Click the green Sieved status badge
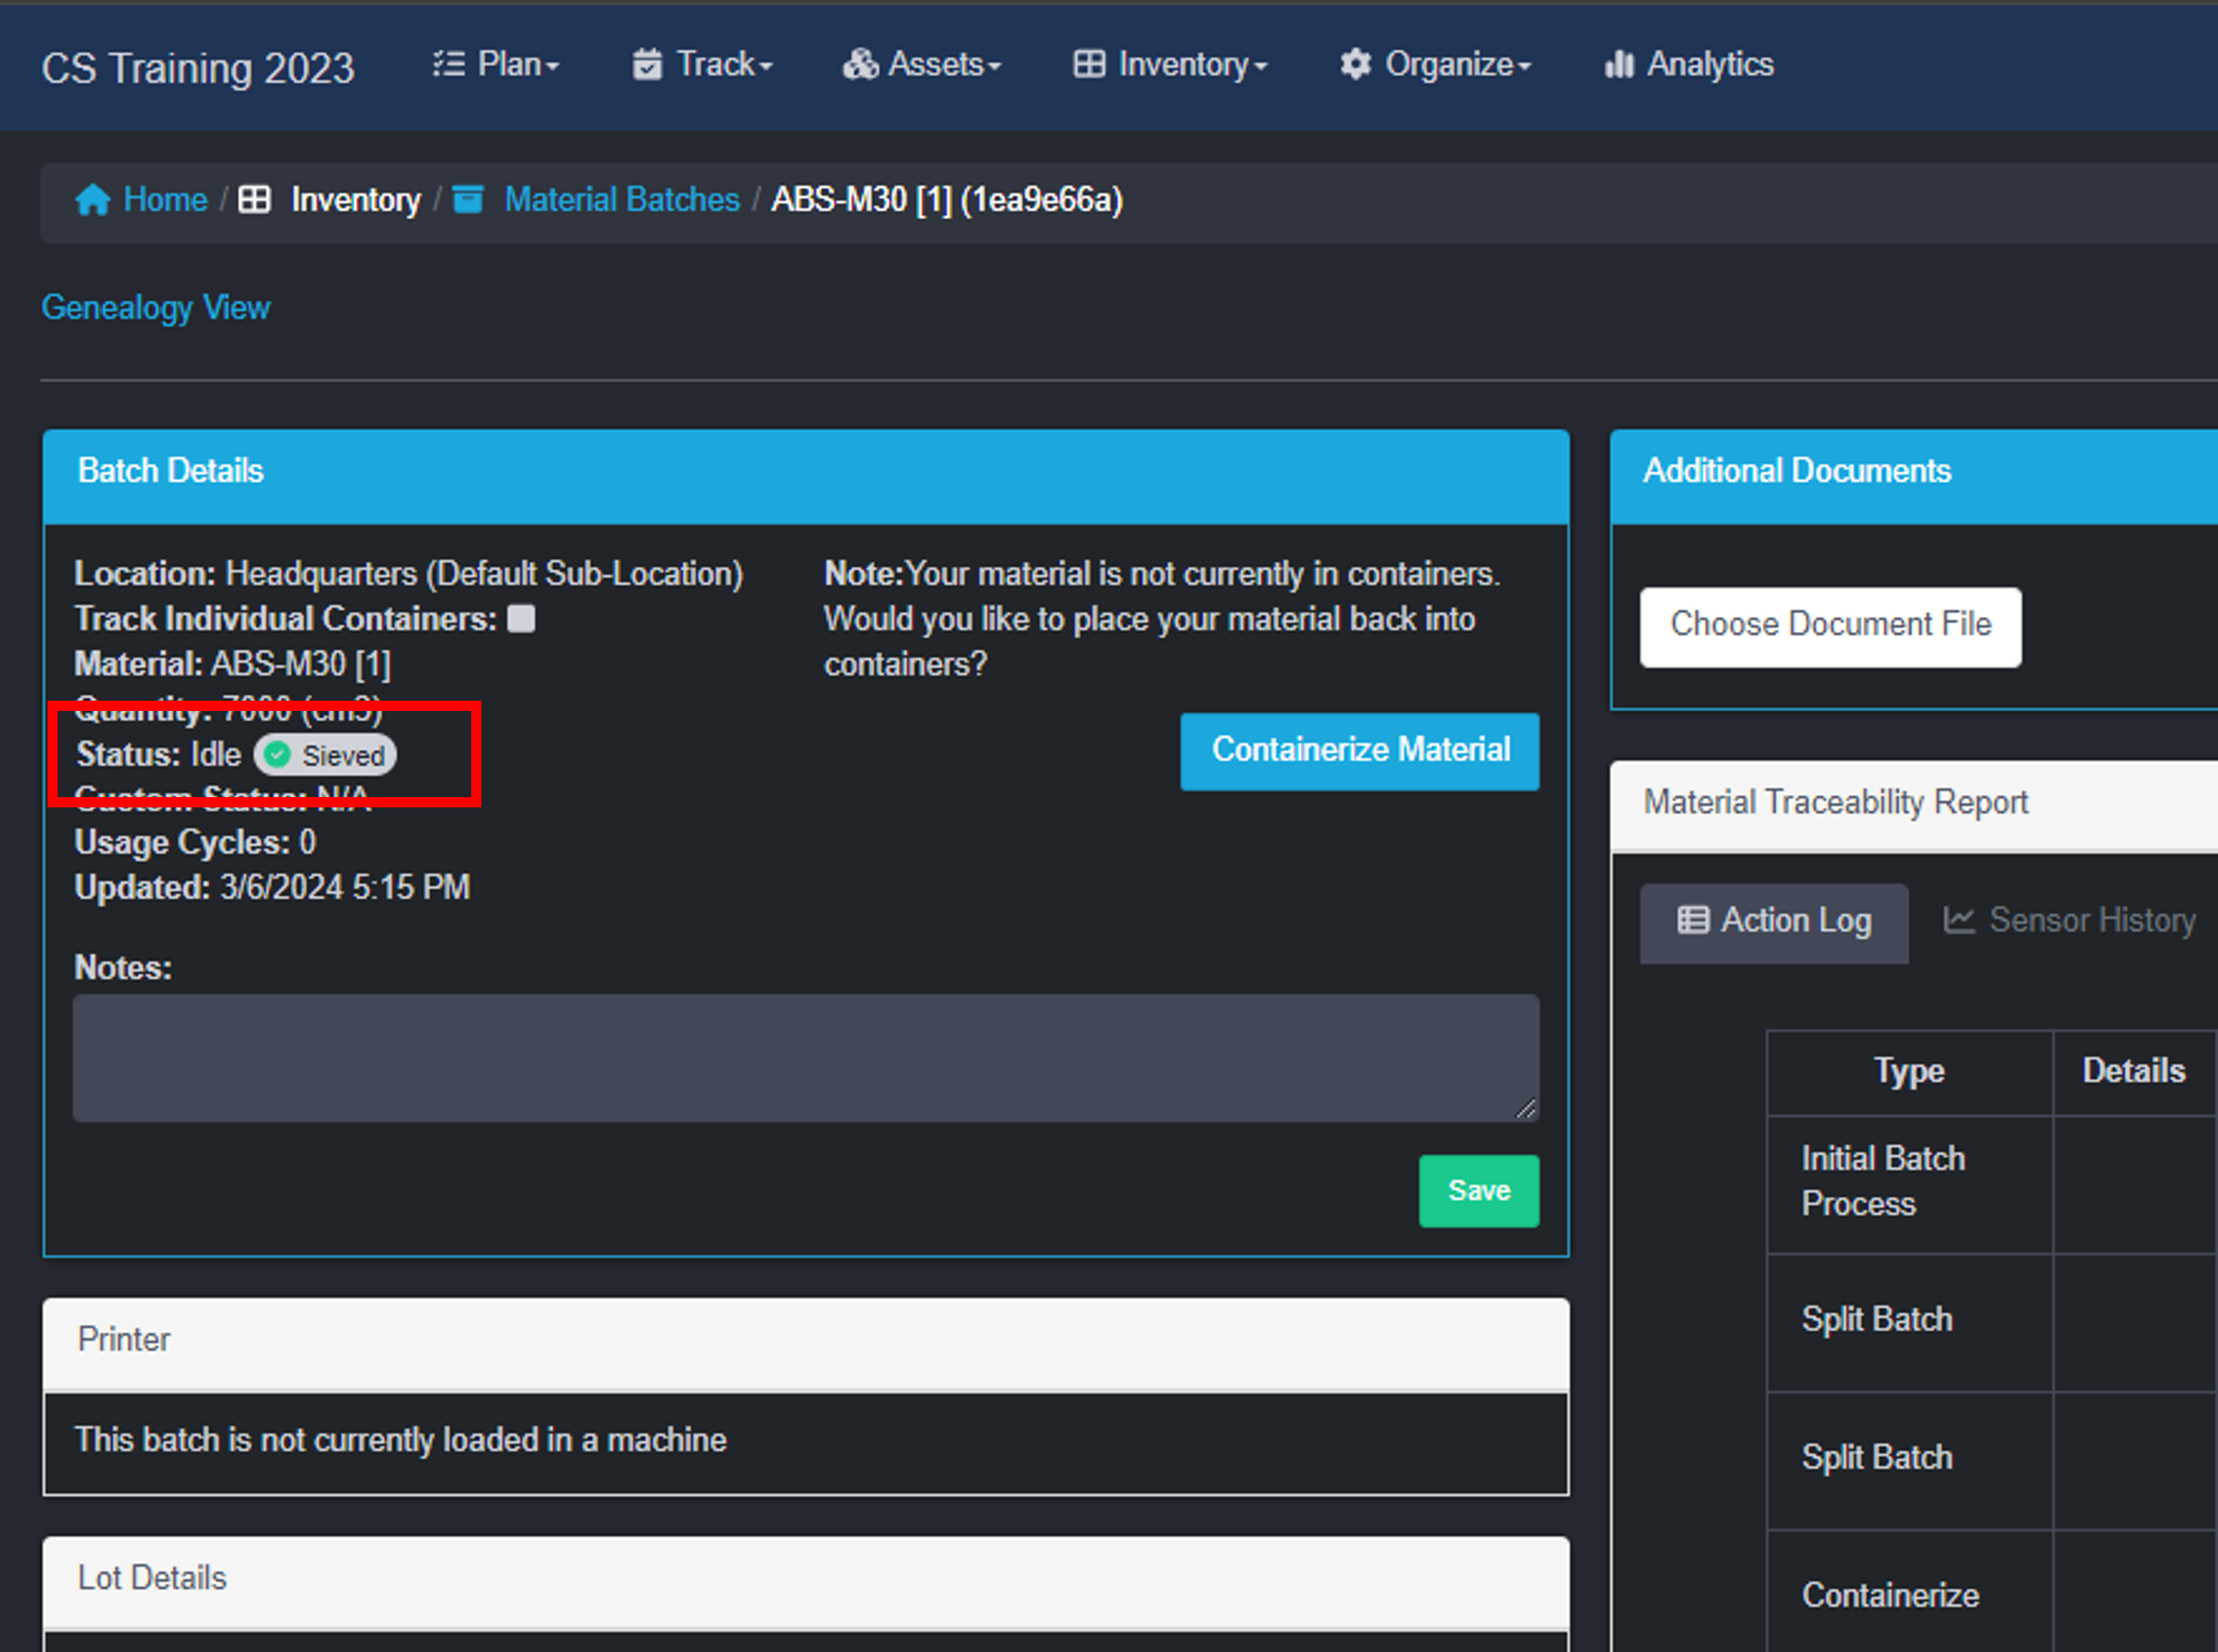Viewport: 2218px width, 1652px height. (x=324, y=755)
